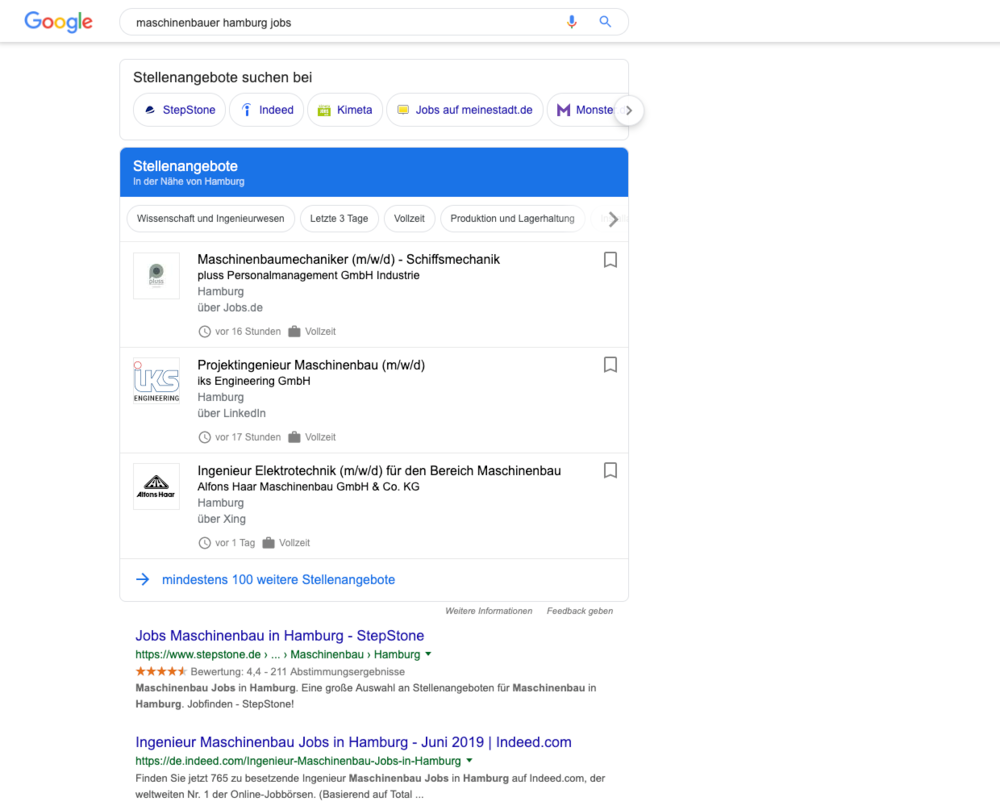1000x810 pixels.
Task: Open mindestens 100 weitere Stellenangebote link
Action: [278, 579]
